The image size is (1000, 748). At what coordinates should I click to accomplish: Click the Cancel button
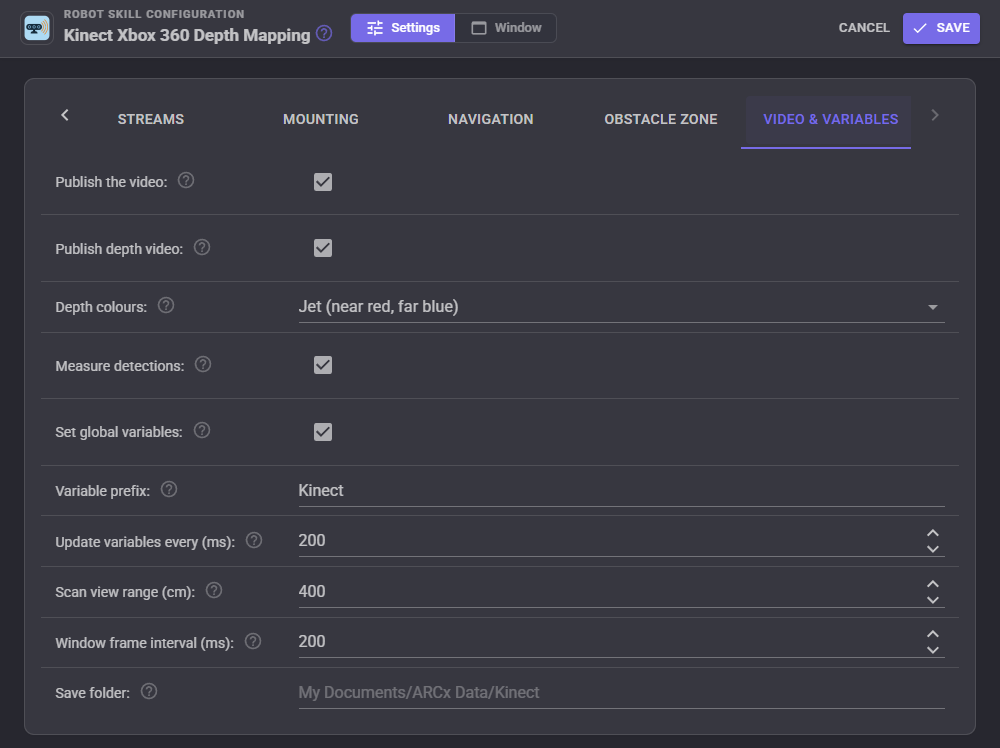[x=864, y=28]
